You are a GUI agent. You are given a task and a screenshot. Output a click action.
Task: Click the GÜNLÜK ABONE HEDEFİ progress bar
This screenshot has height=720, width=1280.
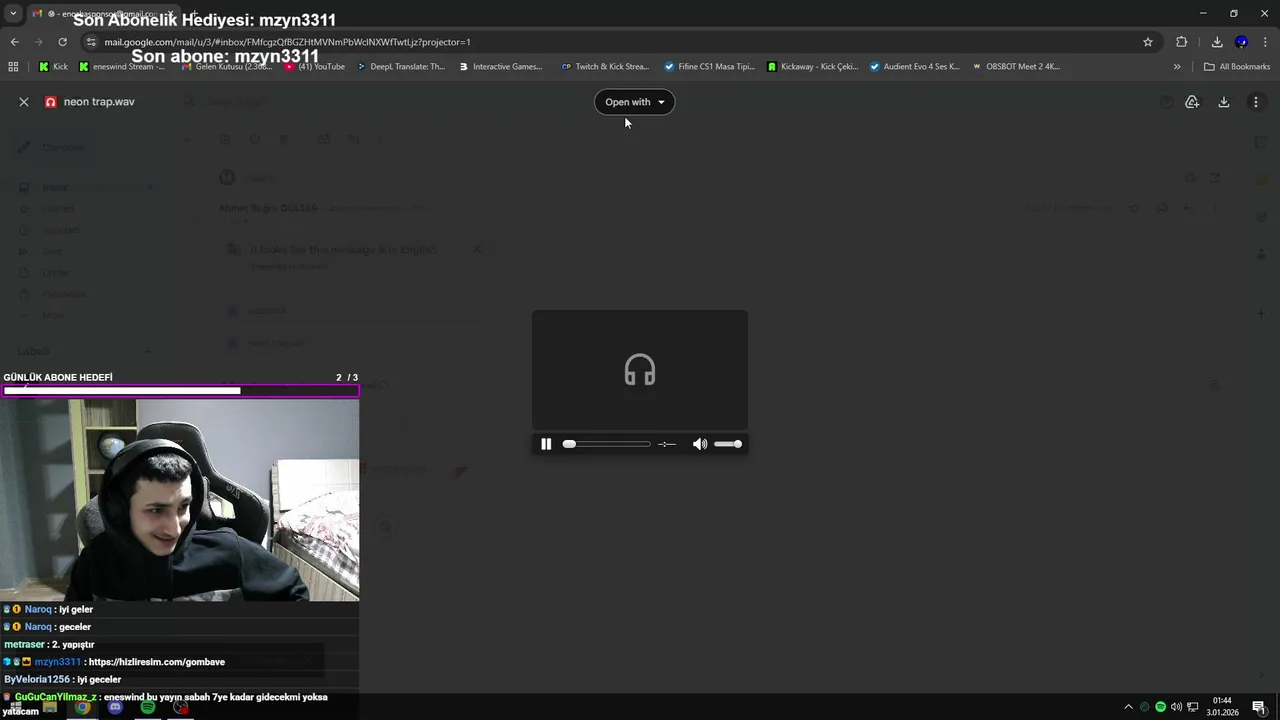(180, 391)
